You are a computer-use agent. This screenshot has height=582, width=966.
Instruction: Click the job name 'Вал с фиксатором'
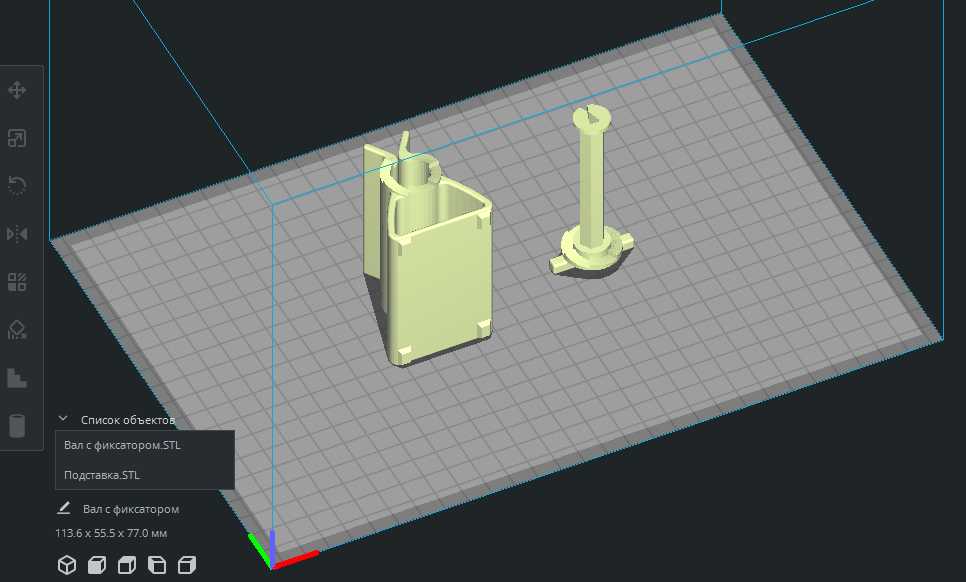(131, 509)
